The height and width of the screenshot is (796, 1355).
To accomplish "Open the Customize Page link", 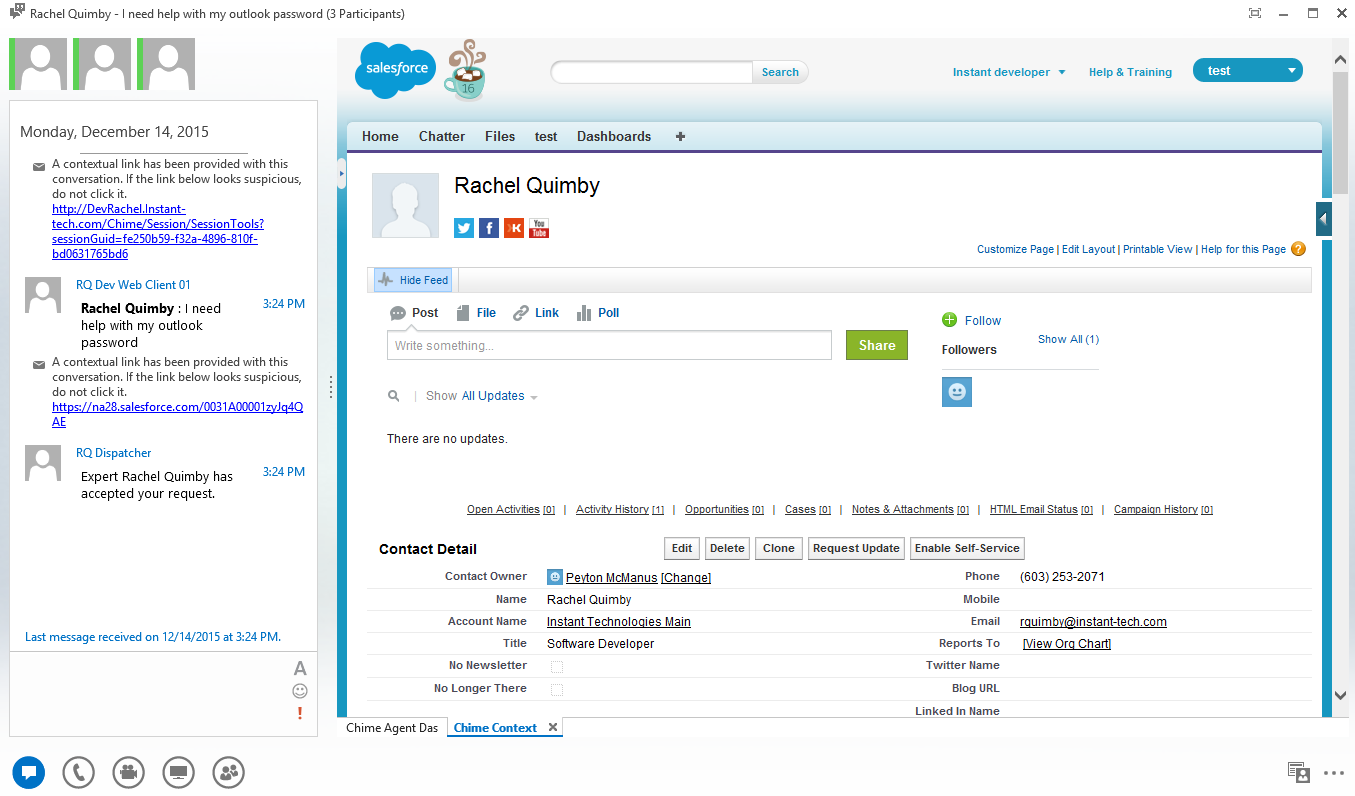I will 1015,249.
